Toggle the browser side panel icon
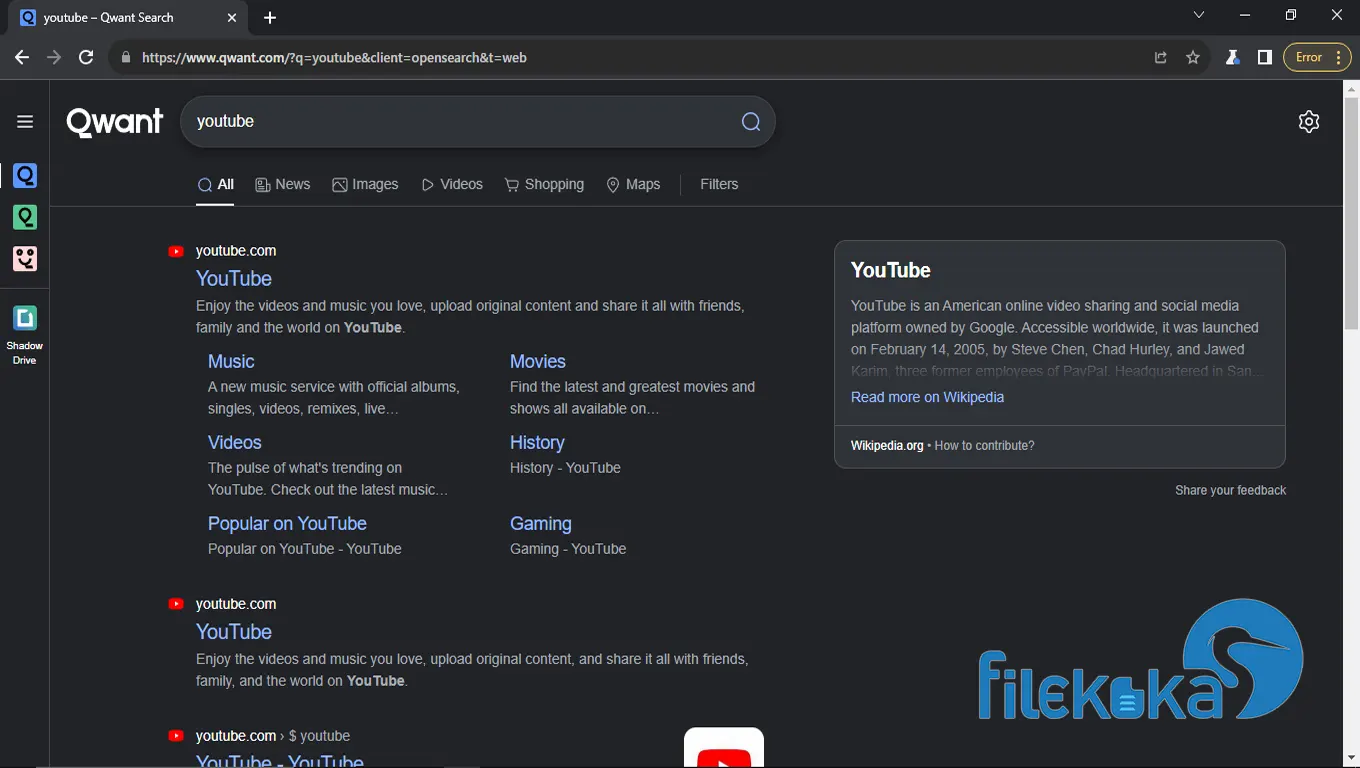Image resolution: width=1360 pixels, height=768 pixels. click(1265, 58)
